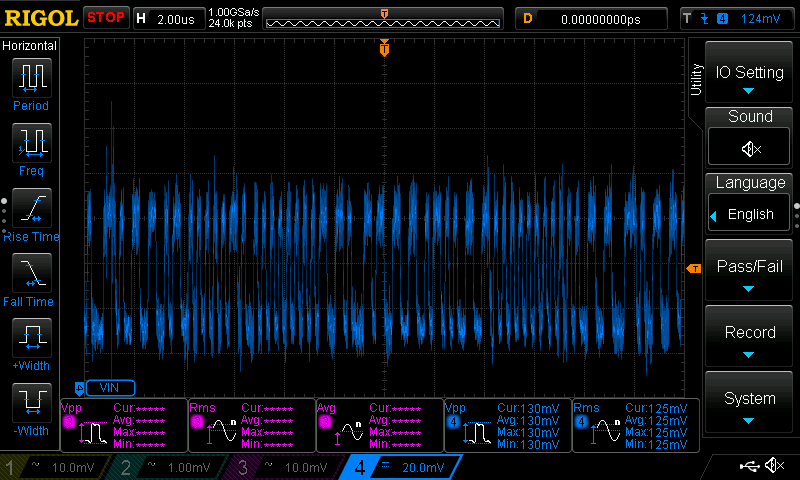This screenshot has height=480, width=800.
Task: Click the delay 0.00000000ps readout
Action: pyautogui.click(x=591, y=19)
